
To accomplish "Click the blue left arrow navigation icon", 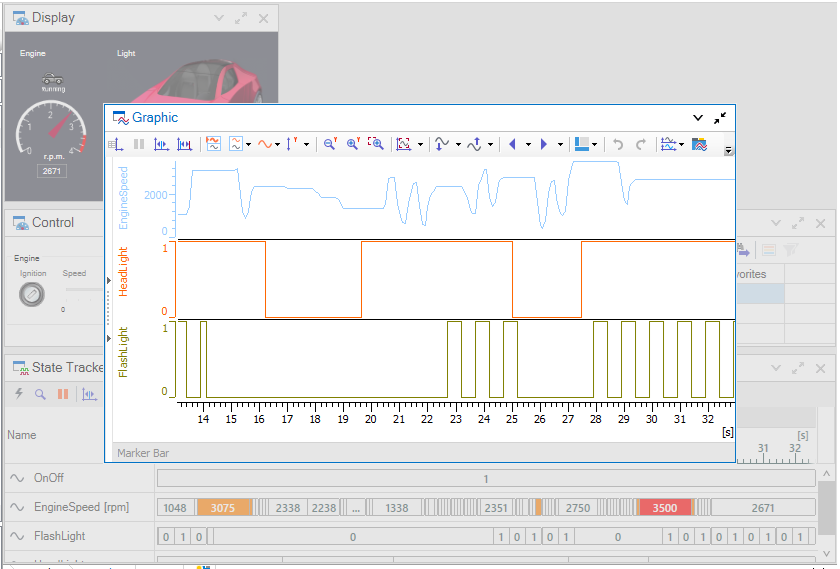I will (x=512, y=144).
